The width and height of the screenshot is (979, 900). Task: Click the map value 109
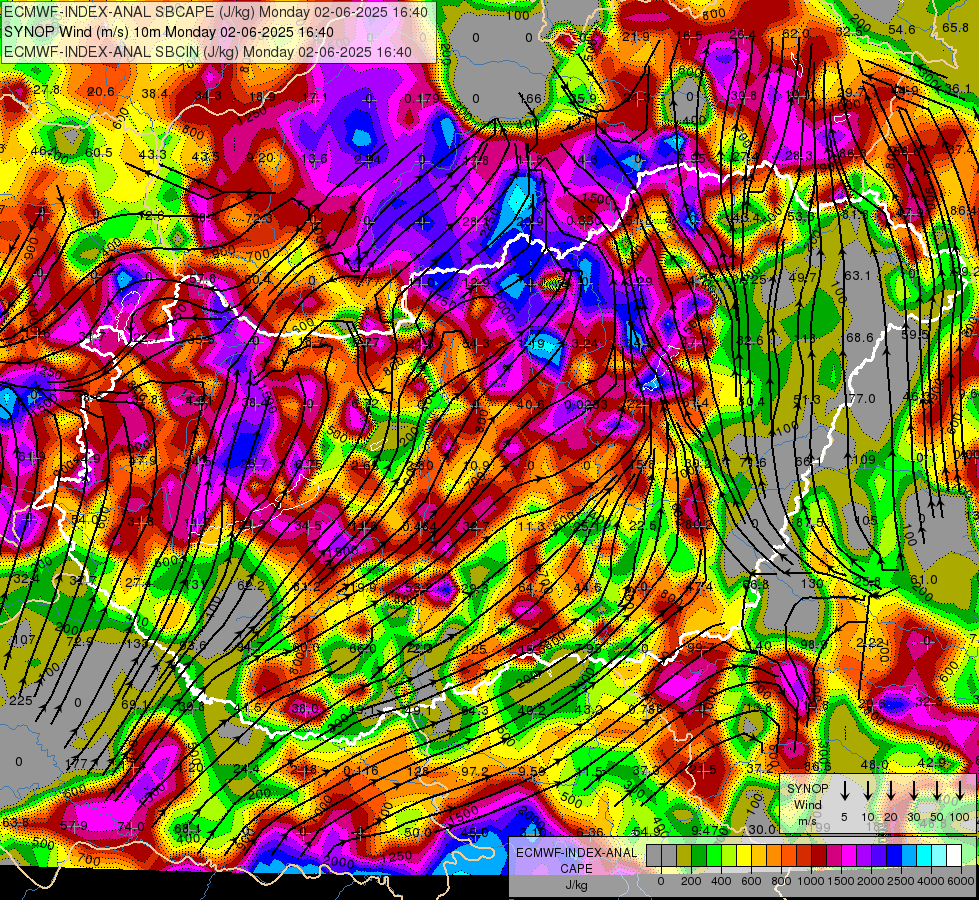tap(864, 460)
